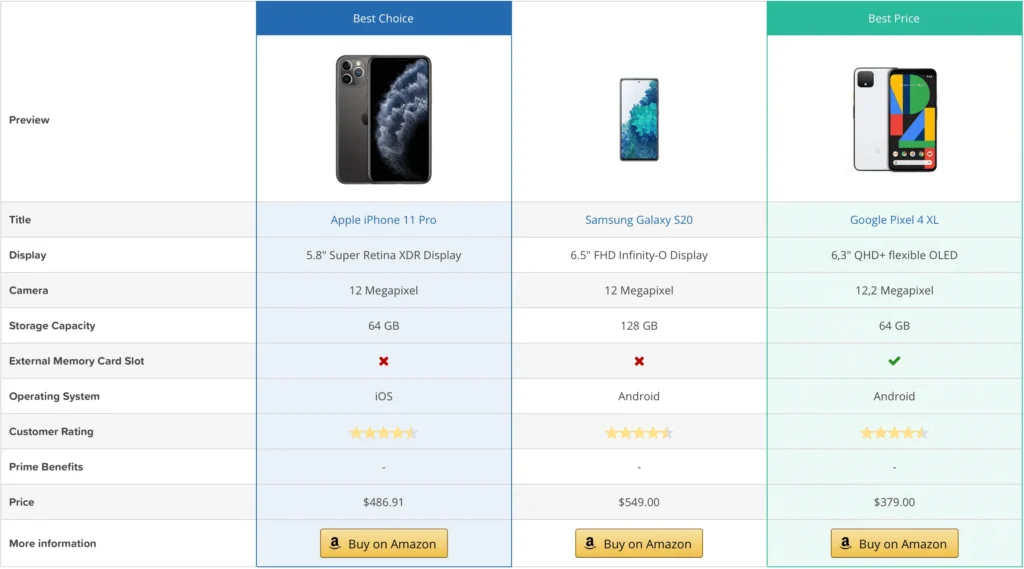Click the Google Pixel 4 XL image
Screen dimensions: 1024x569
tap(894, 119)
